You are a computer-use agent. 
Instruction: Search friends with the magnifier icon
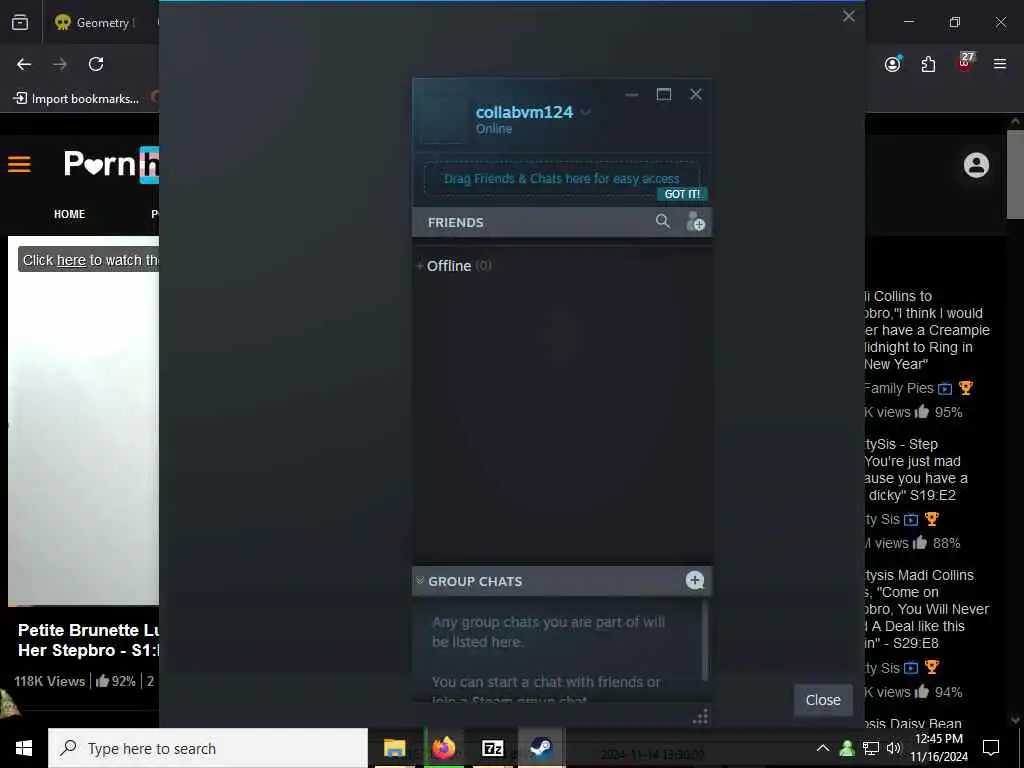tap(662, 221)
